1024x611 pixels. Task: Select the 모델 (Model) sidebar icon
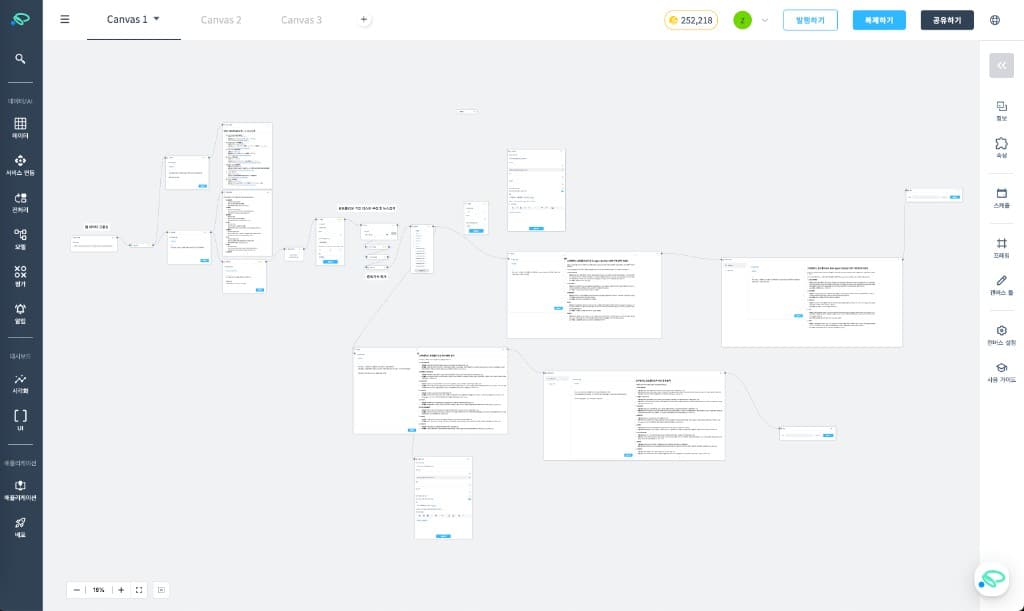(x=21, y=238)
